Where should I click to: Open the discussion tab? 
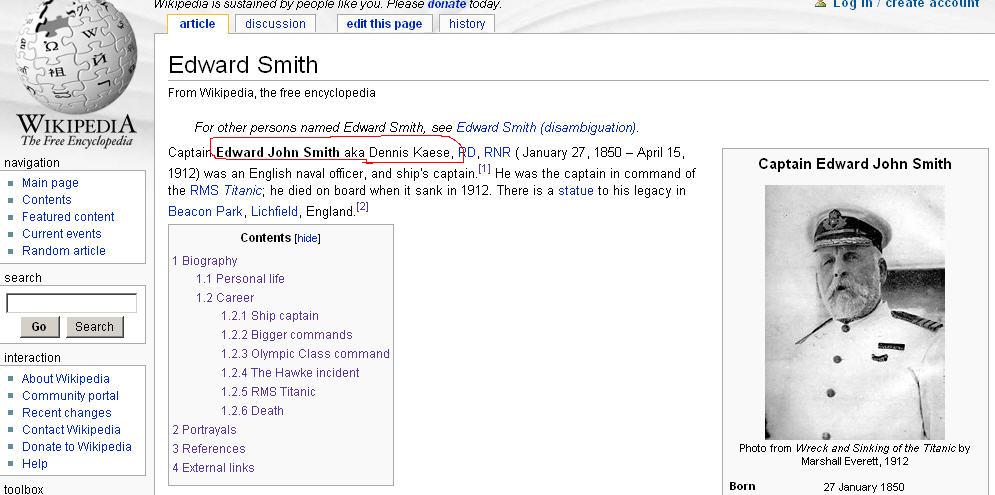coord(275,23)
